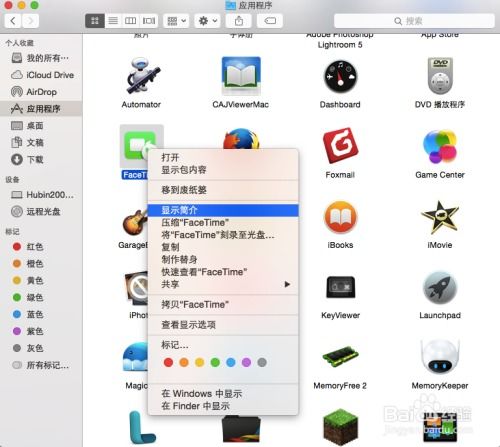Screen dimensions: 500x447
Task: Select the FaceTime app icon
Action: 140,145
